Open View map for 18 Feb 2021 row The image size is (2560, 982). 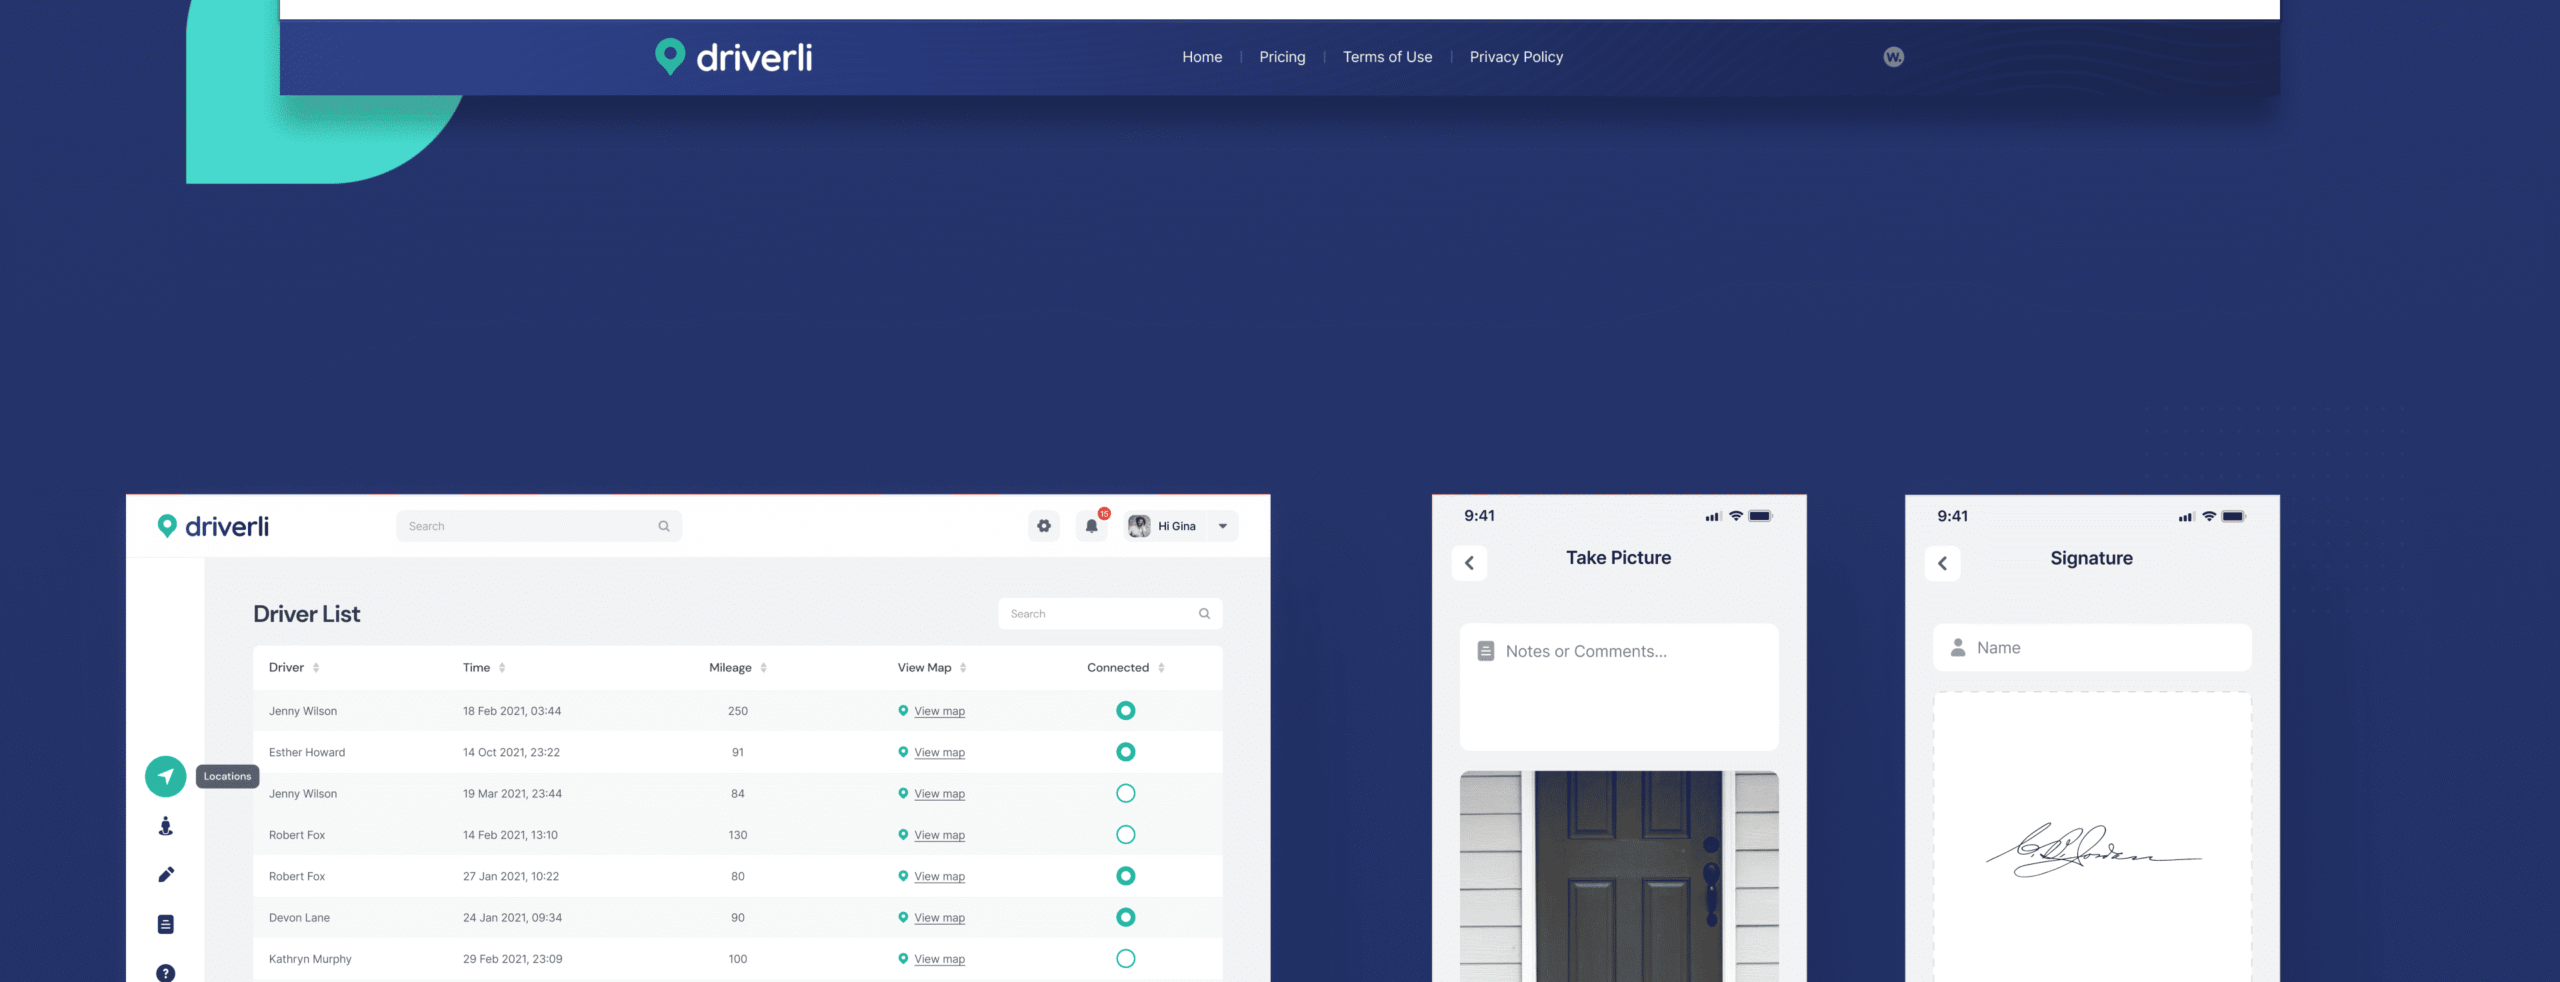click(x=939, y=711)
